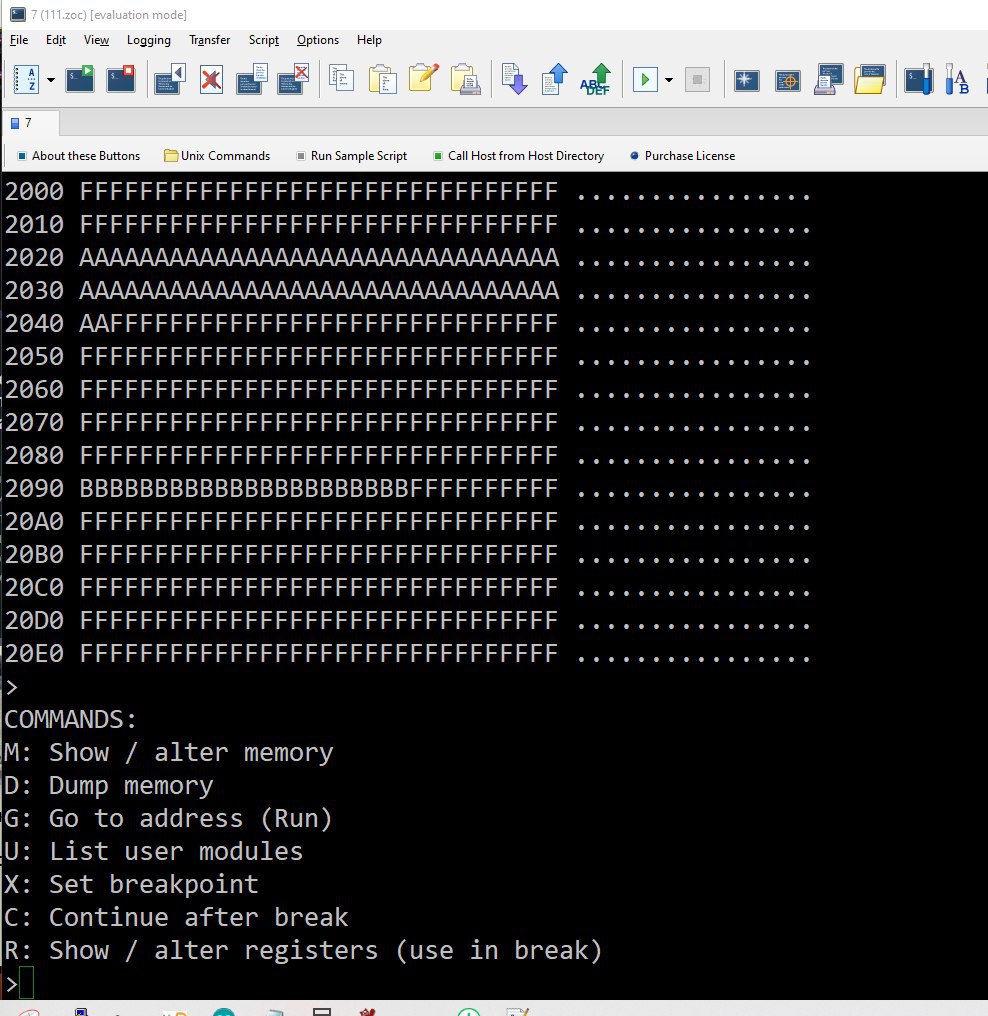
Task: Click the yellow open folder toolbar icon
Action: point(870,80)
